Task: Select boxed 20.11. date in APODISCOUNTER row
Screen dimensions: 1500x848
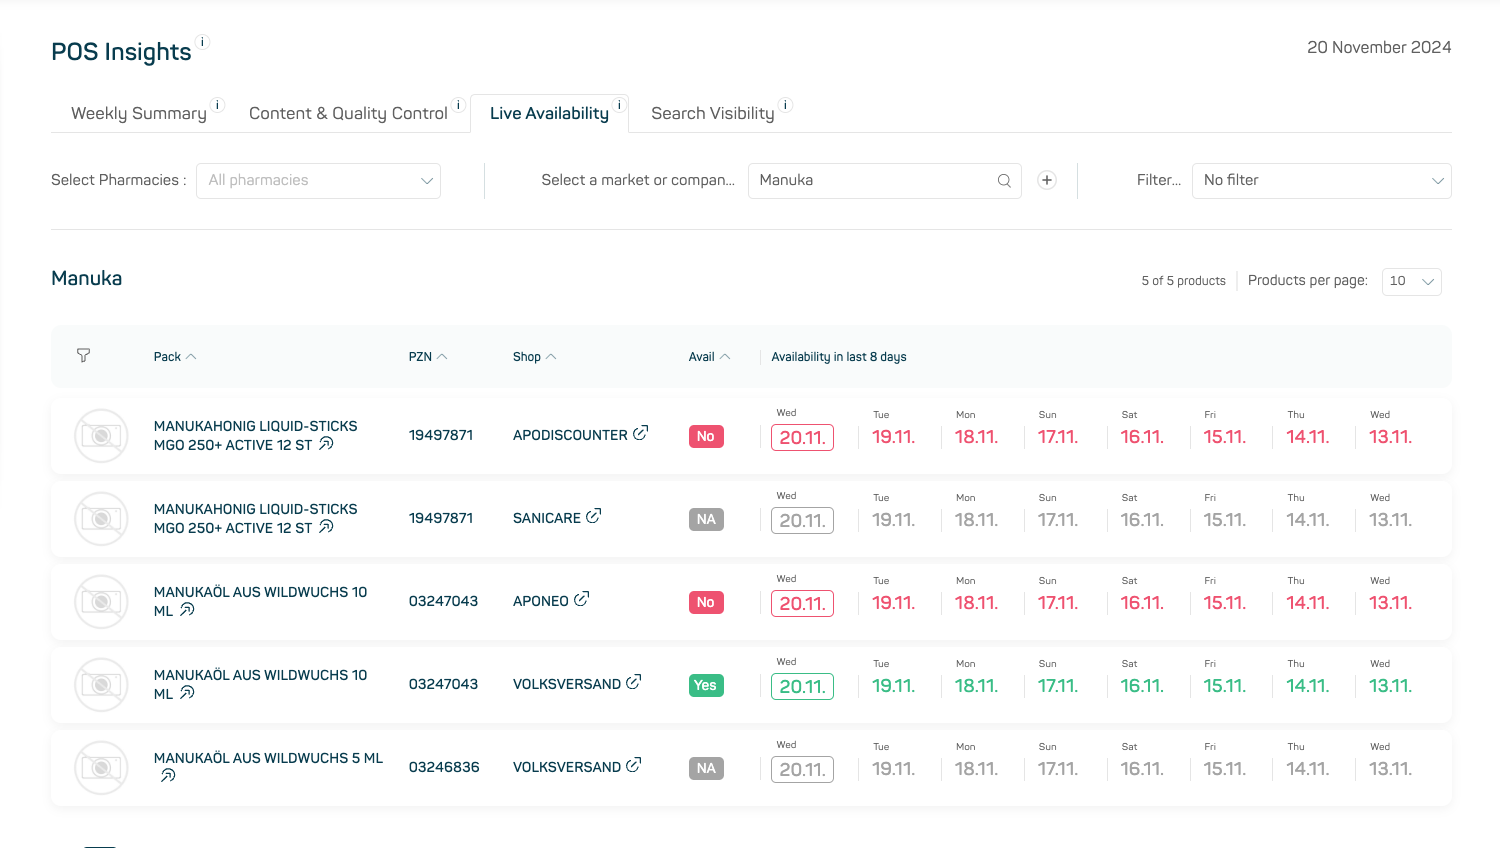Action: (802, 438)
